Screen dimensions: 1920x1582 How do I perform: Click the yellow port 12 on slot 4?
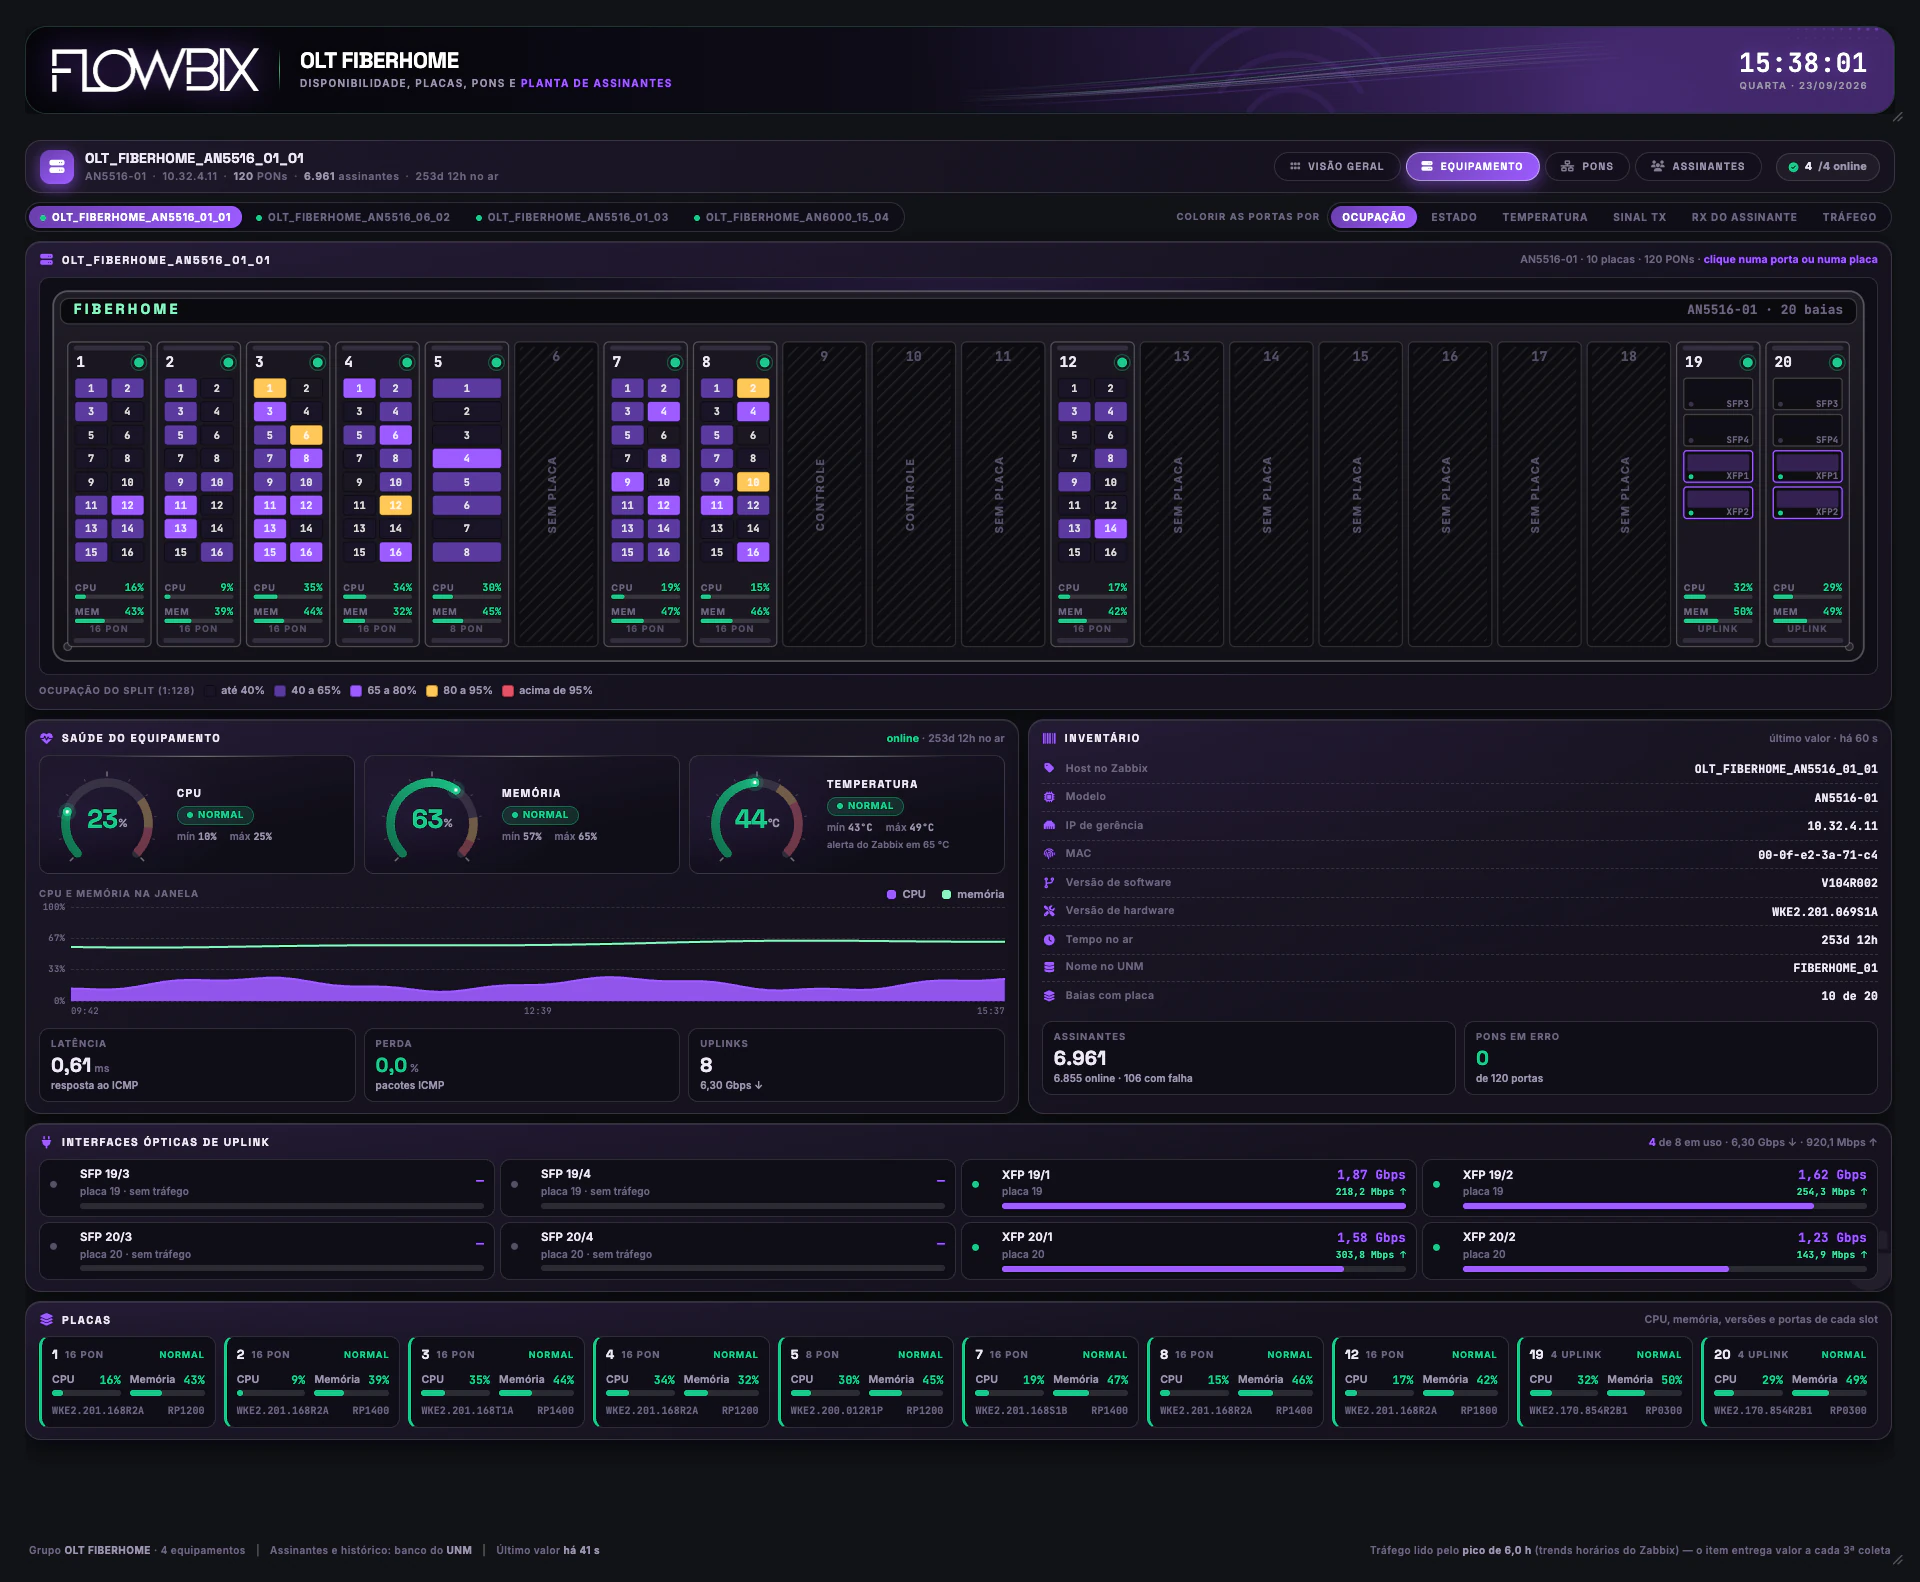click(x=395, y=505)
